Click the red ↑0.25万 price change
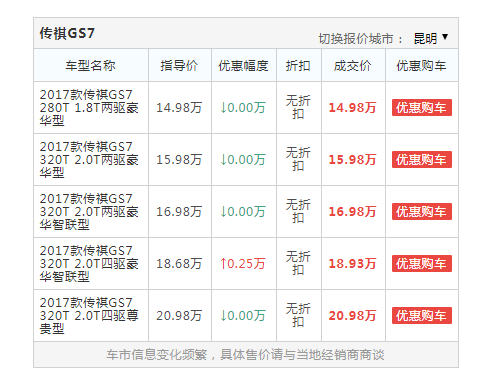Screen dimensions: 487x381 point(243,263)
